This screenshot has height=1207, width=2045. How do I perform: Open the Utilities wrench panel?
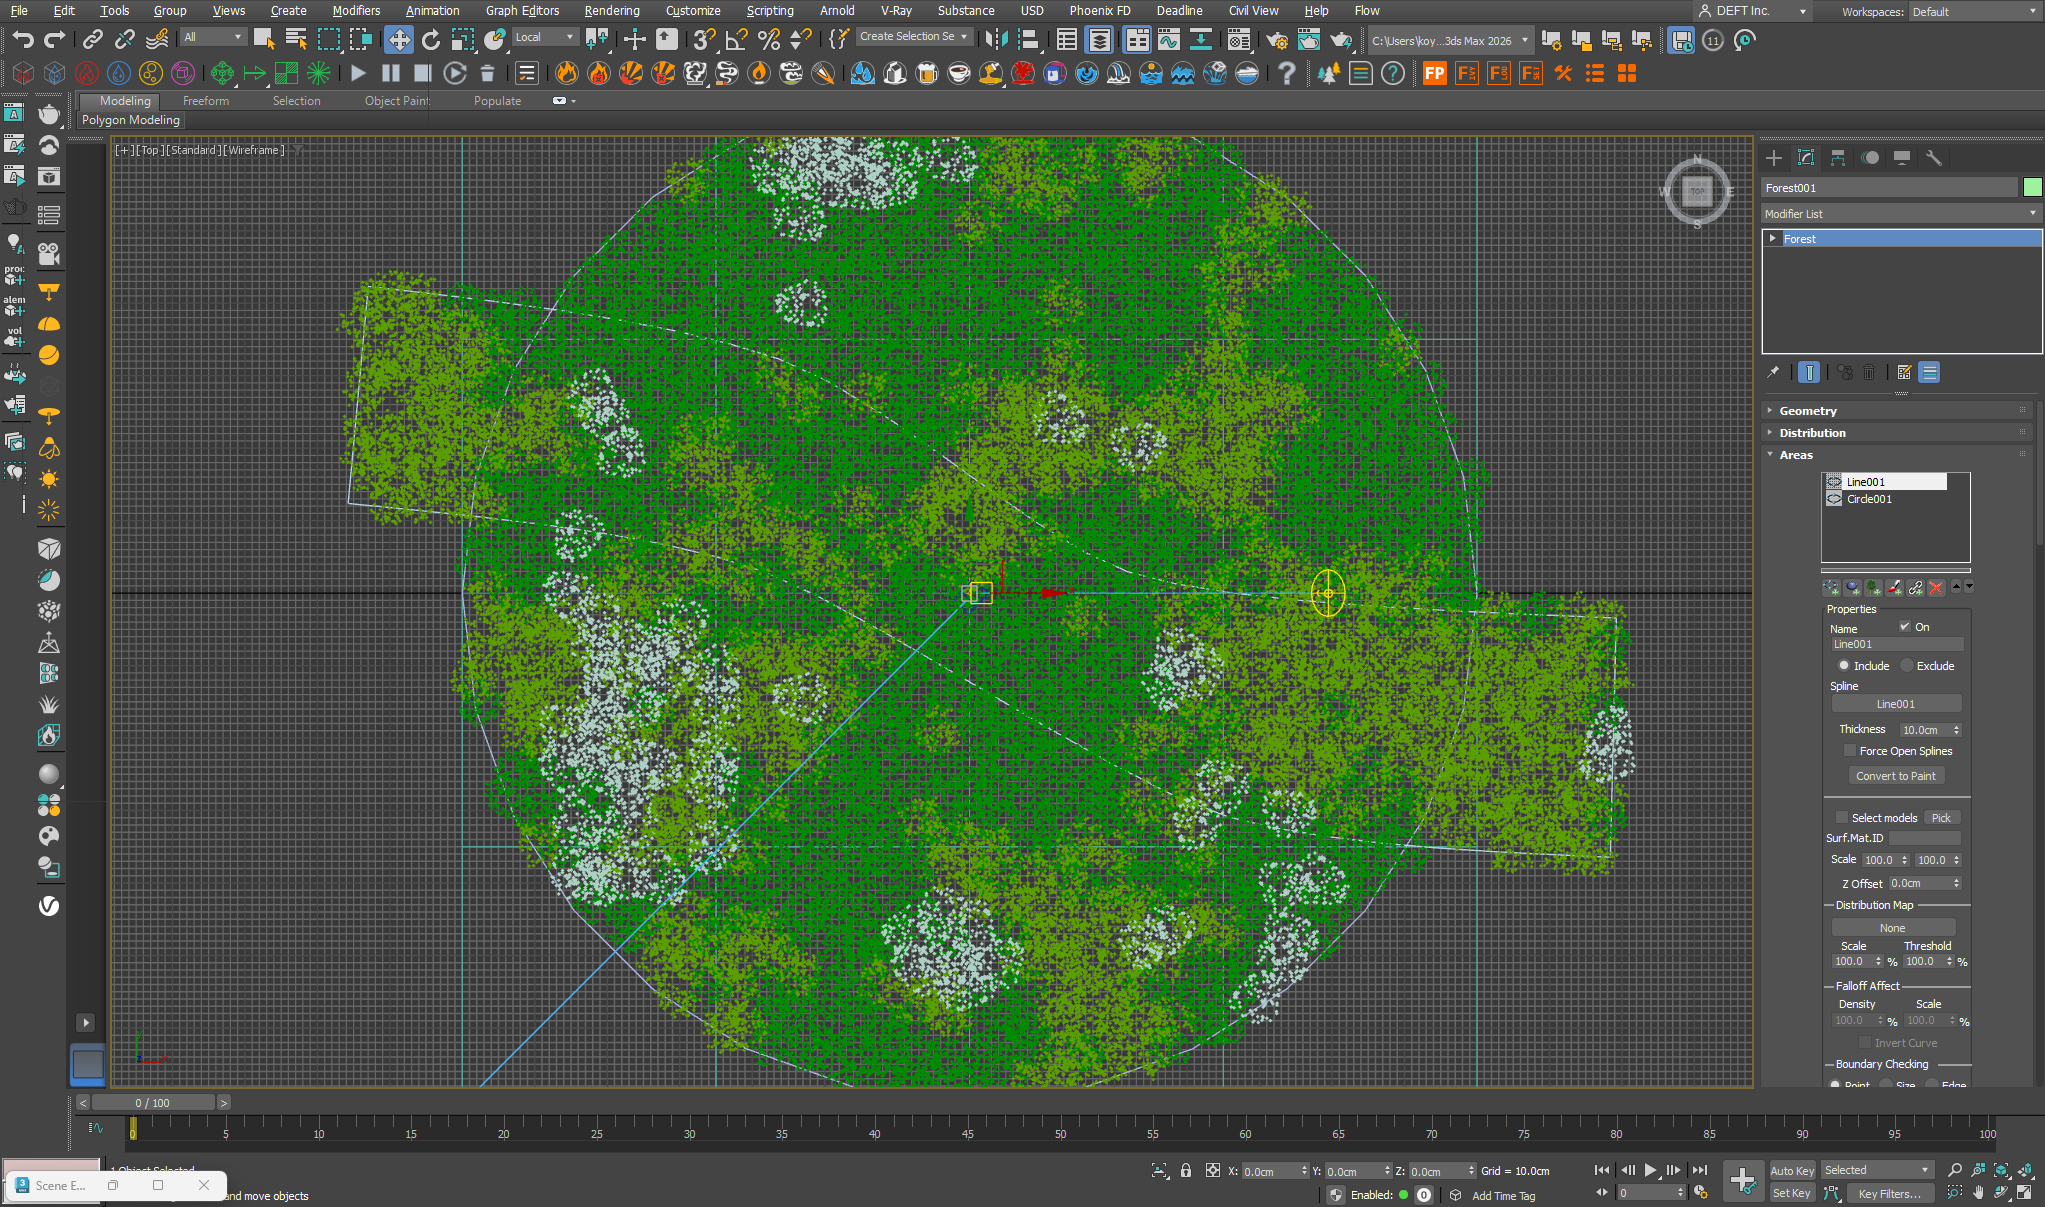click(x=1933, y=158)
